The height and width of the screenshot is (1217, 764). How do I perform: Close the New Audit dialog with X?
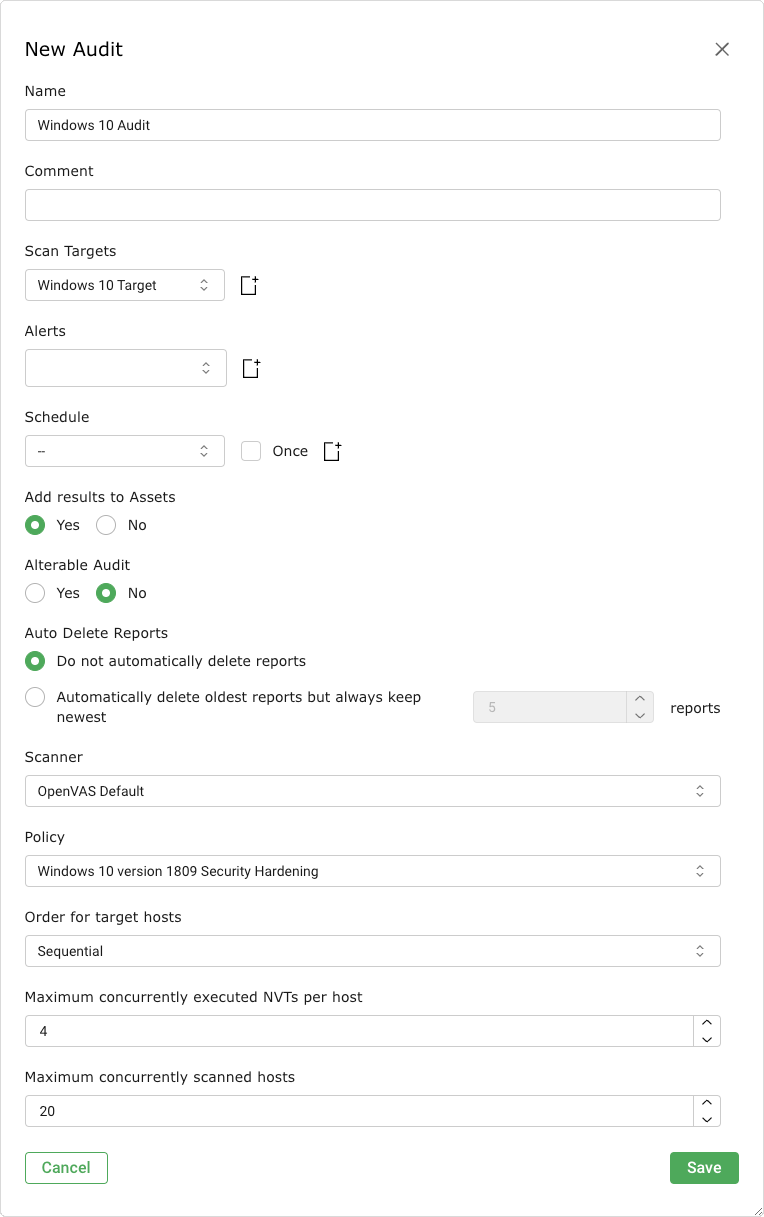pyautogui.click(x=722, y=50)
